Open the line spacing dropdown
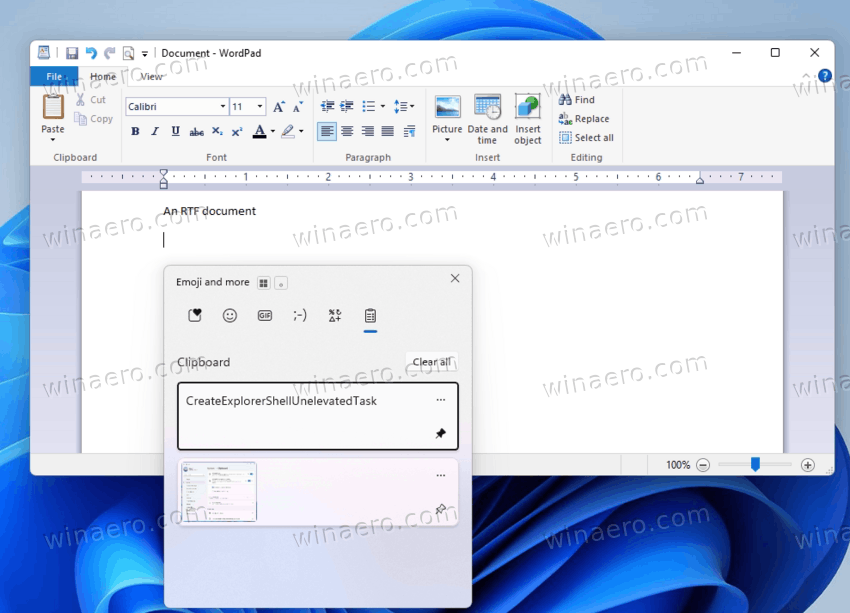 (404, 106)
